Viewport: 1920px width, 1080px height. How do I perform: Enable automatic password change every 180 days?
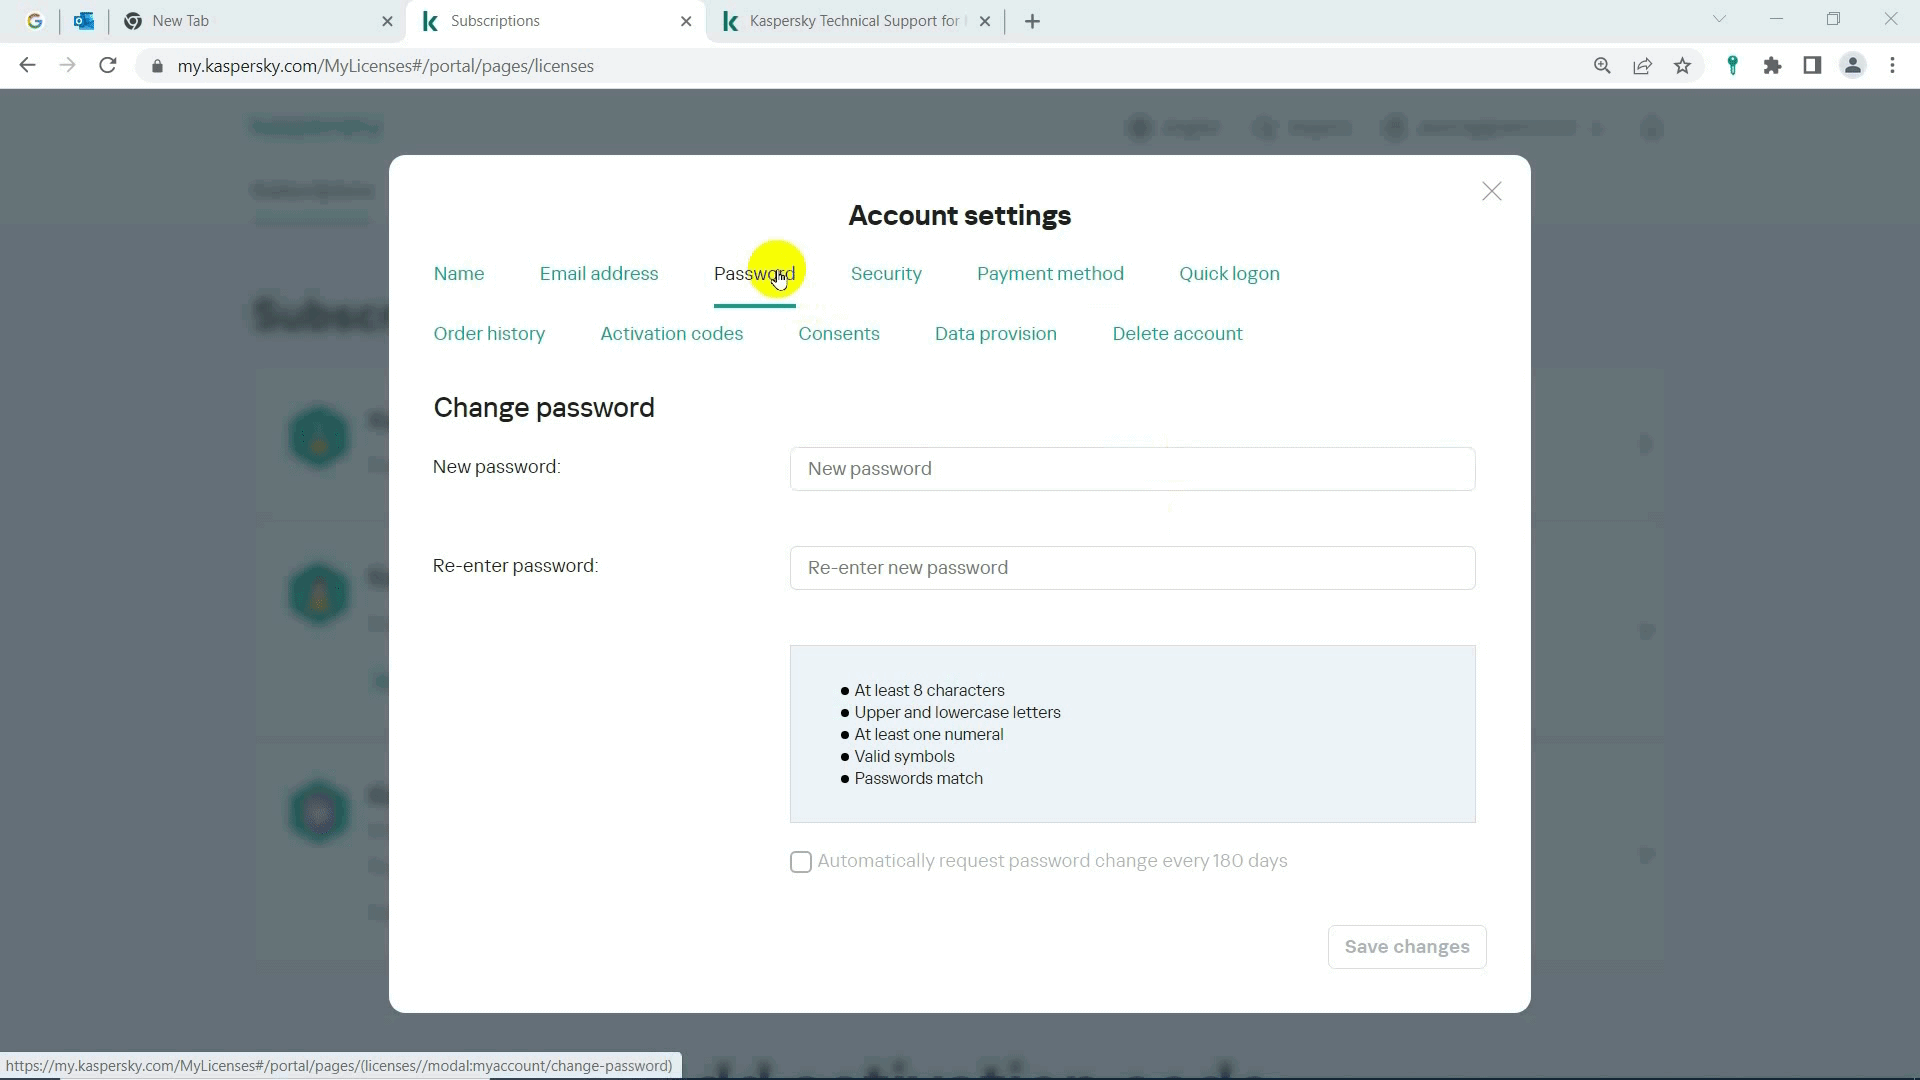click(x=801, y=862)
